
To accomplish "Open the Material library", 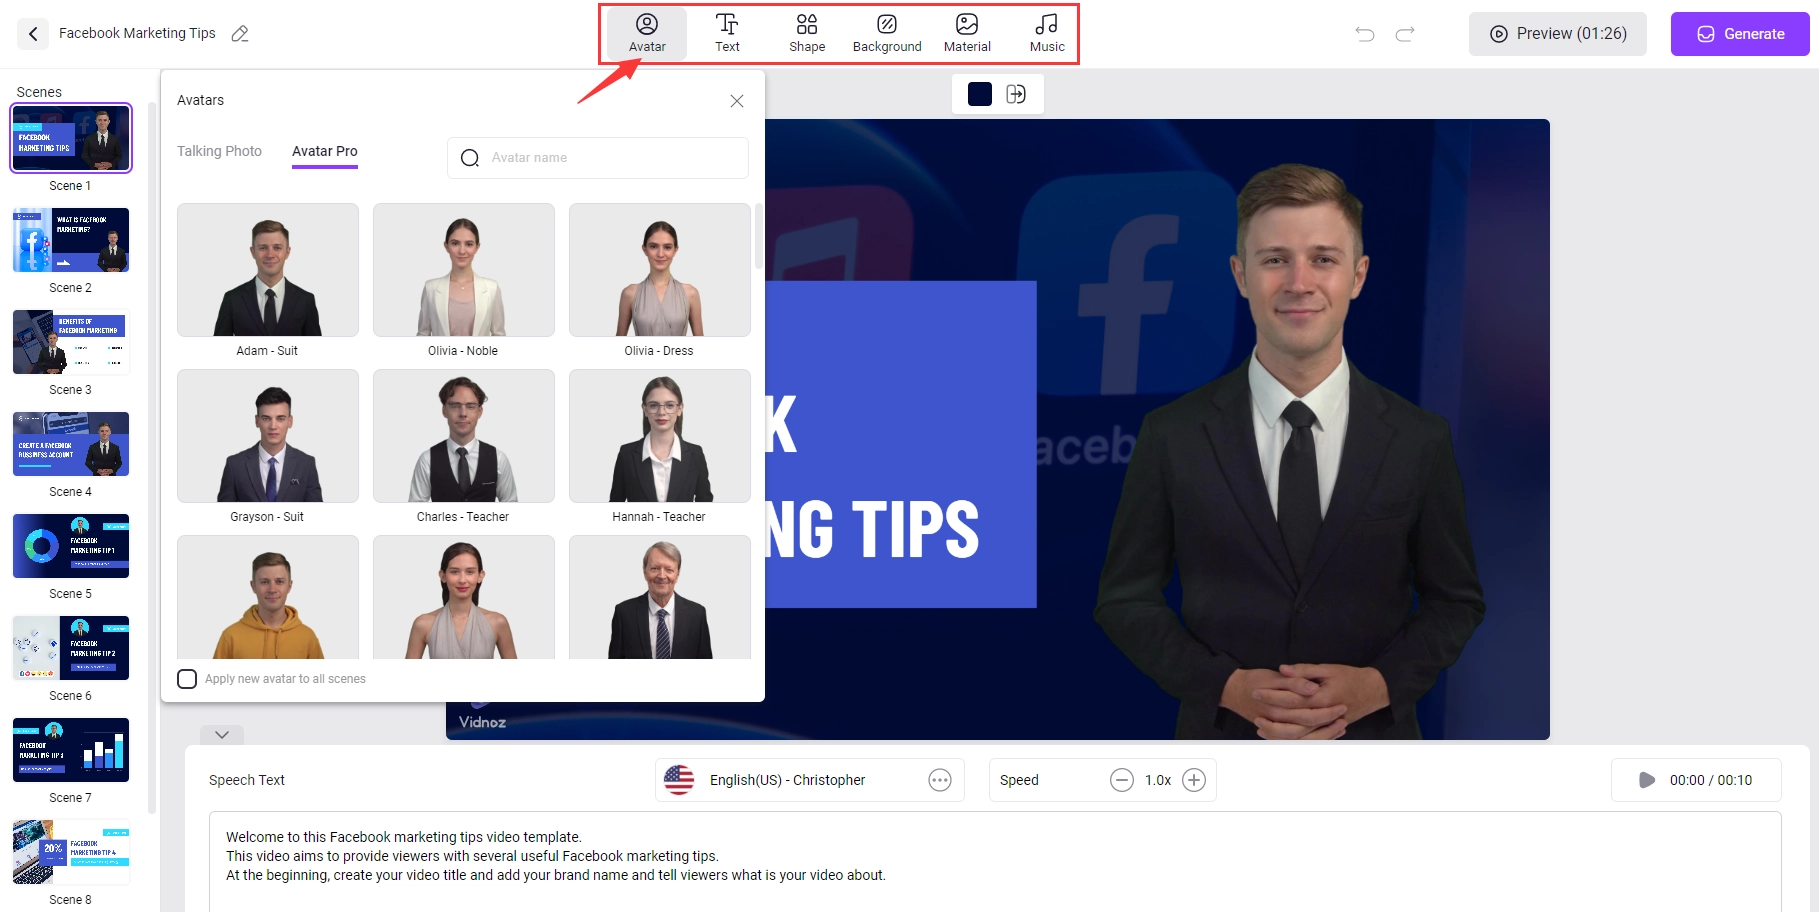I will [x=967, y=33].
